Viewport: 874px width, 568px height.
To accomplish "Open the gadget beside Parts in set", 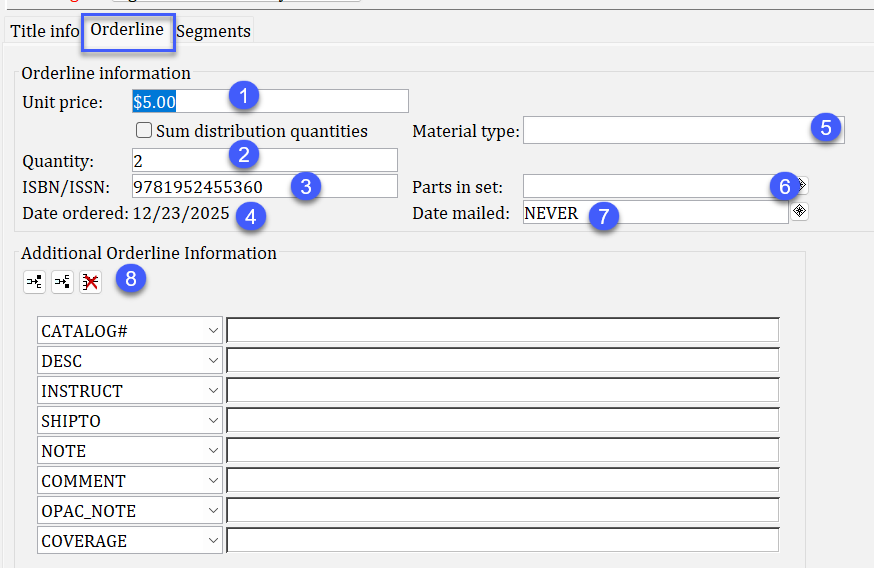I will click(x=801, y=186).
